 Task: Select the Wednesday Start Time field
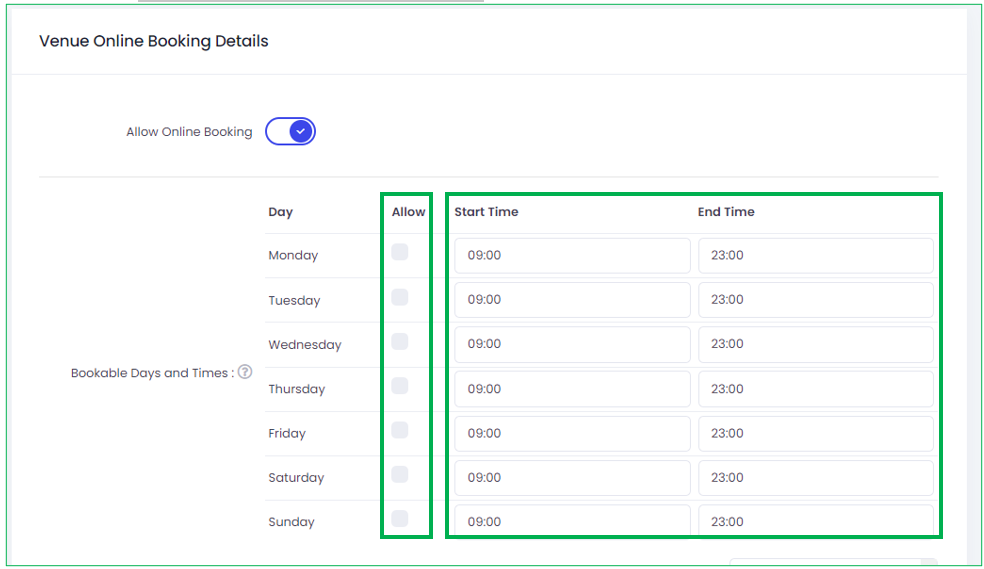coord(572,344)
